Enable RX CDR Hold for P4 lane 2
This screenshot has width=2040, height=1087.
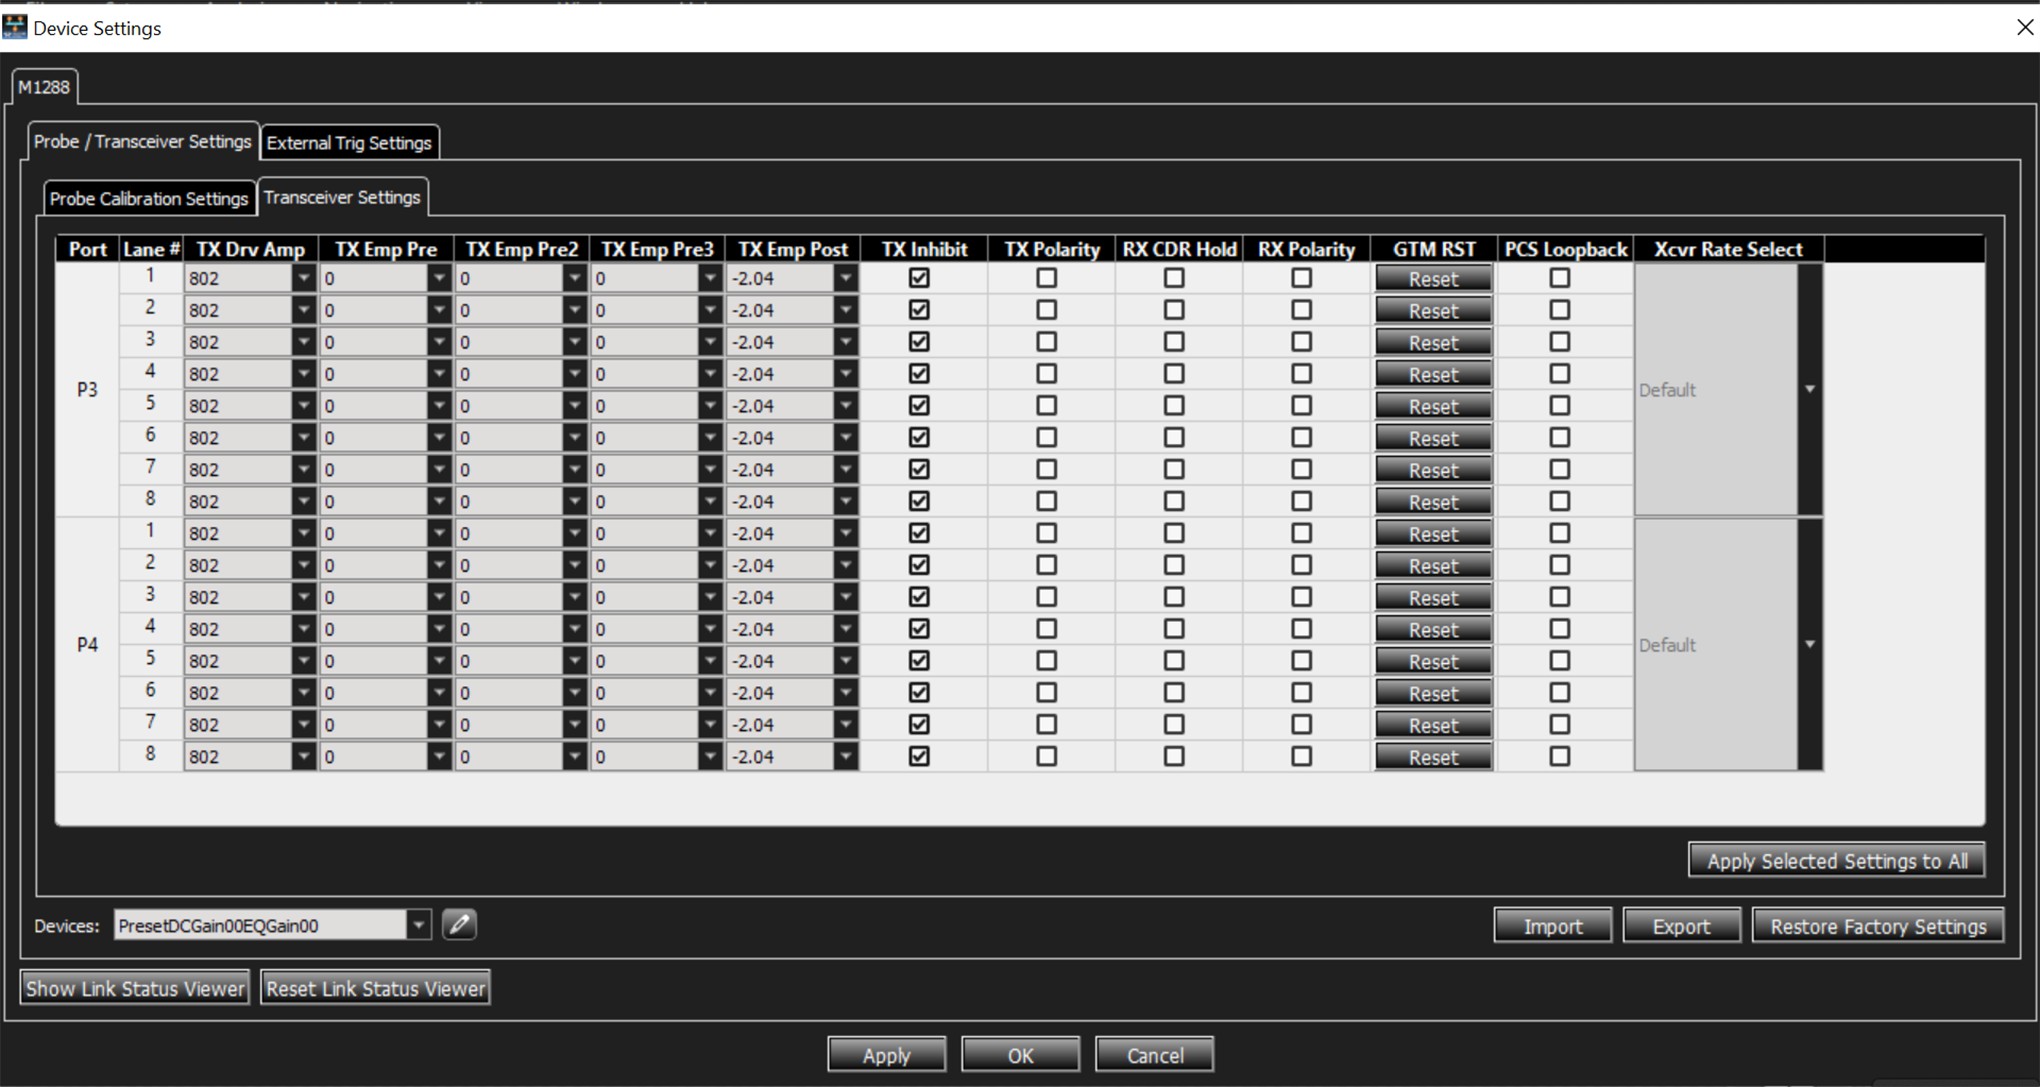click(1174, 565)
